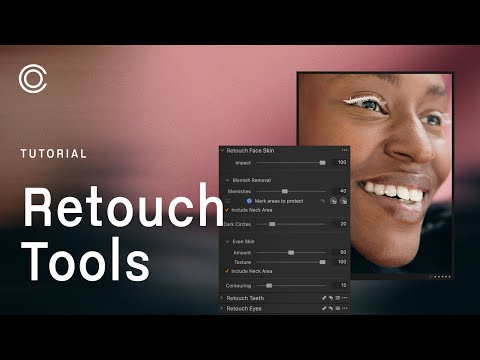The width and height of the screenshot is (480, 360).
Task: Click the Blemishes slider handle
Action: tap(285, 191)
